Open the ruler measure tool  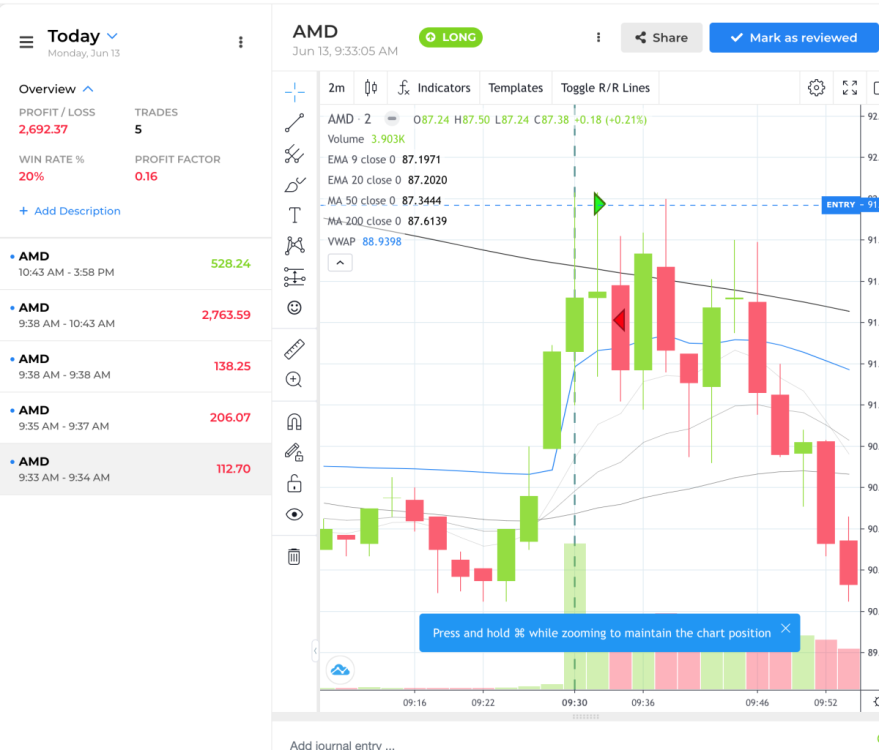(x=294, y=349)
